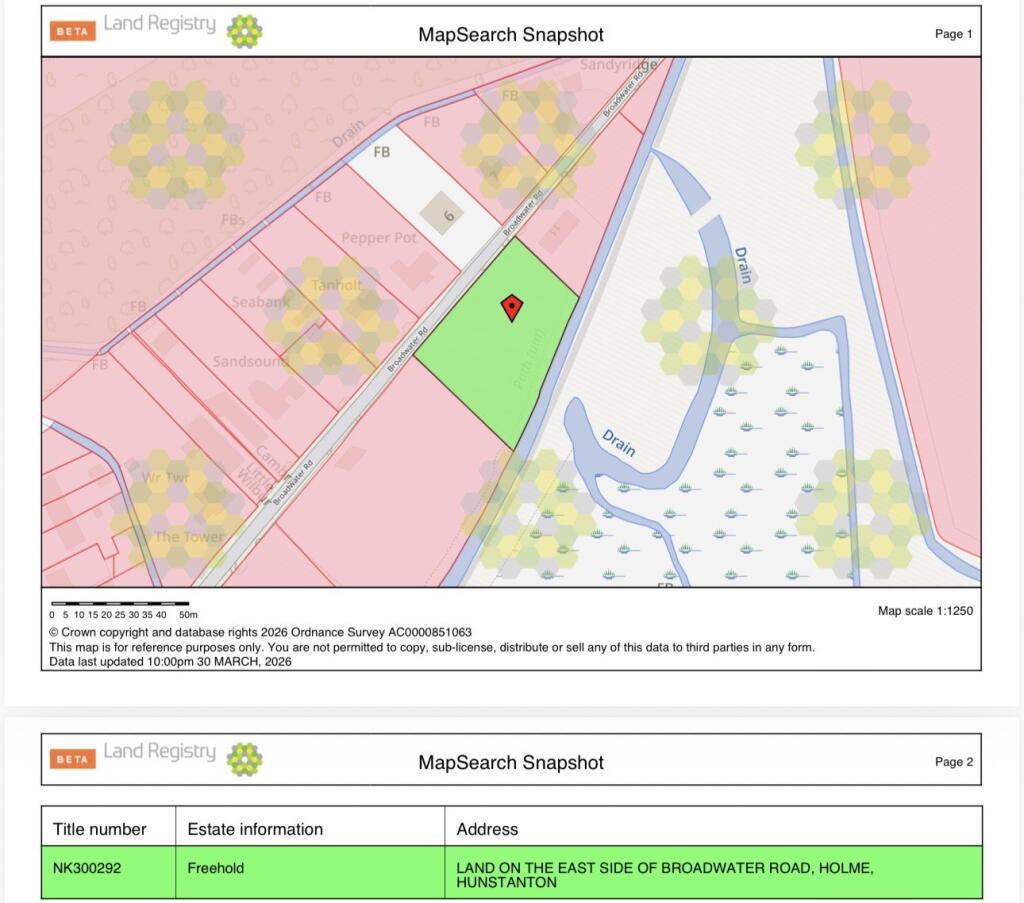
Task: Click the red location pin marker
Action: (x=511, y=308)
